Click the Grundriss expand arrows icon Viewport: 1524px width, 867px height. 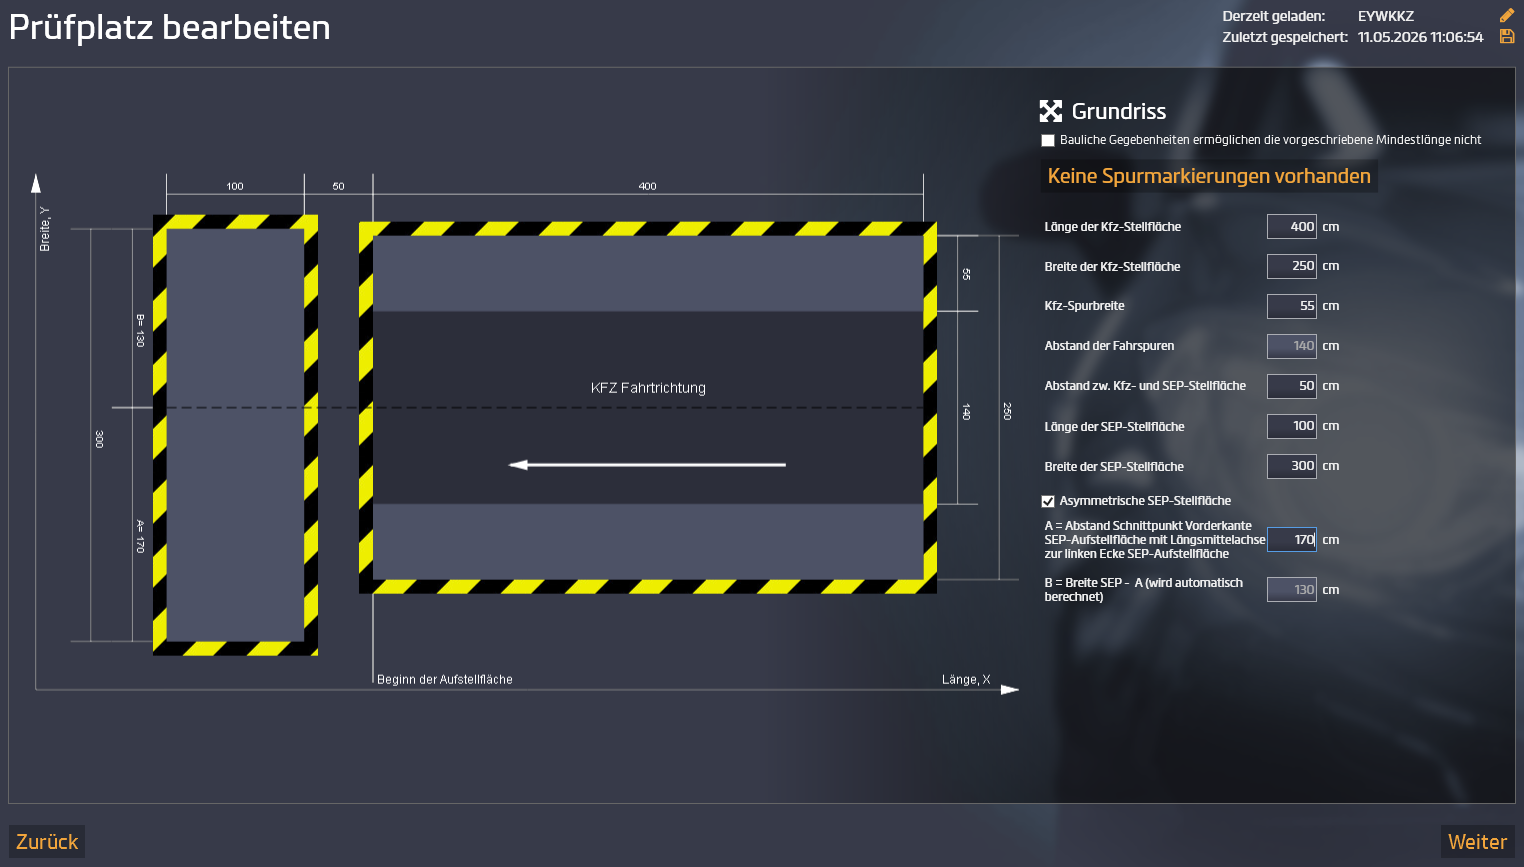click(x=1051, y=111)
